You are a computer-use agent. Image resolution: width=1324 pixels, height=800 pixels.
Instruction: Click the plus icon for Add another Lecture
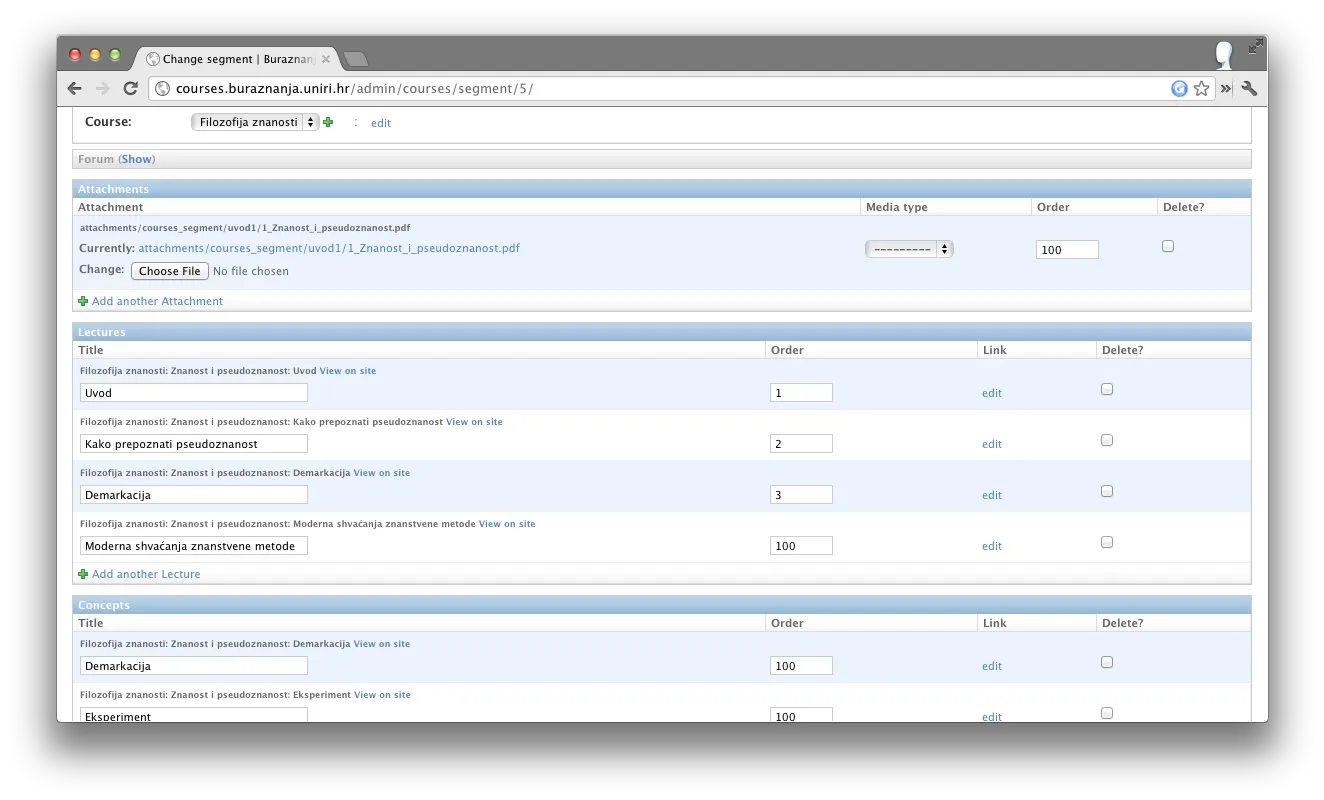[x=83, y=574]
